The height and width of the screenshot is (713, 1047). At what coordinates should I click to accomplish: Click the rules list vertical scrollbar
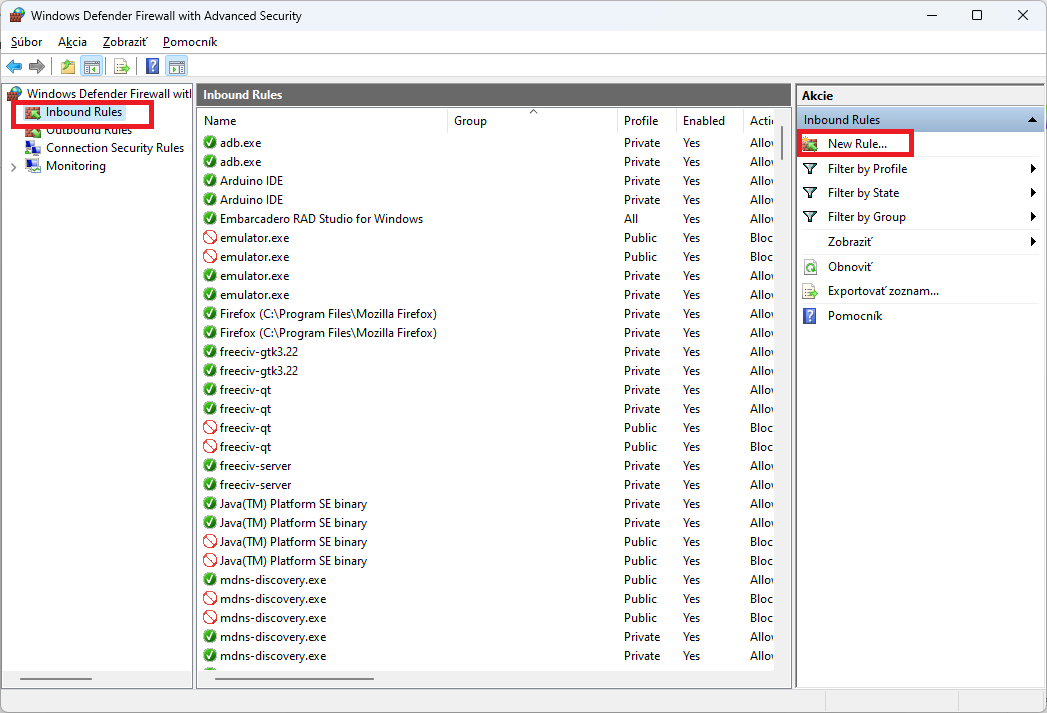point(781,400)
